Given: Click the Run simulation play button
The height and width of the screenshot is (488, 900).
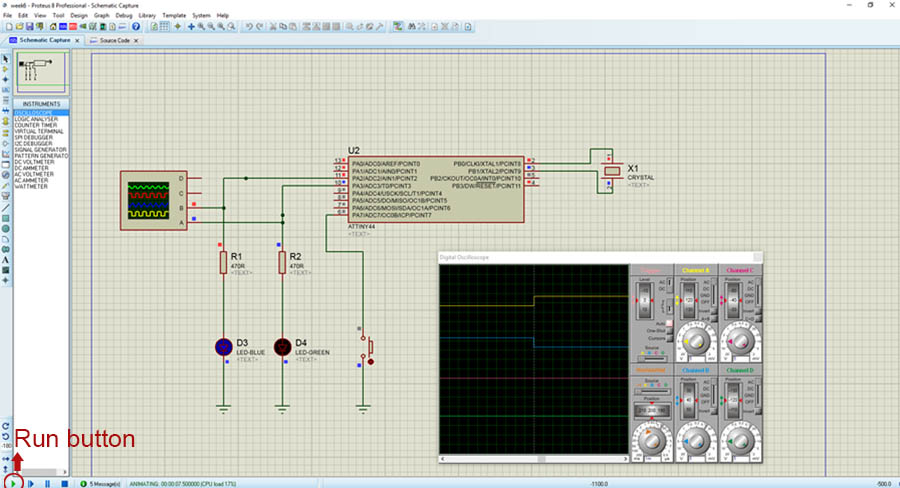Looking at the screenshot, I should pos(14,484).
